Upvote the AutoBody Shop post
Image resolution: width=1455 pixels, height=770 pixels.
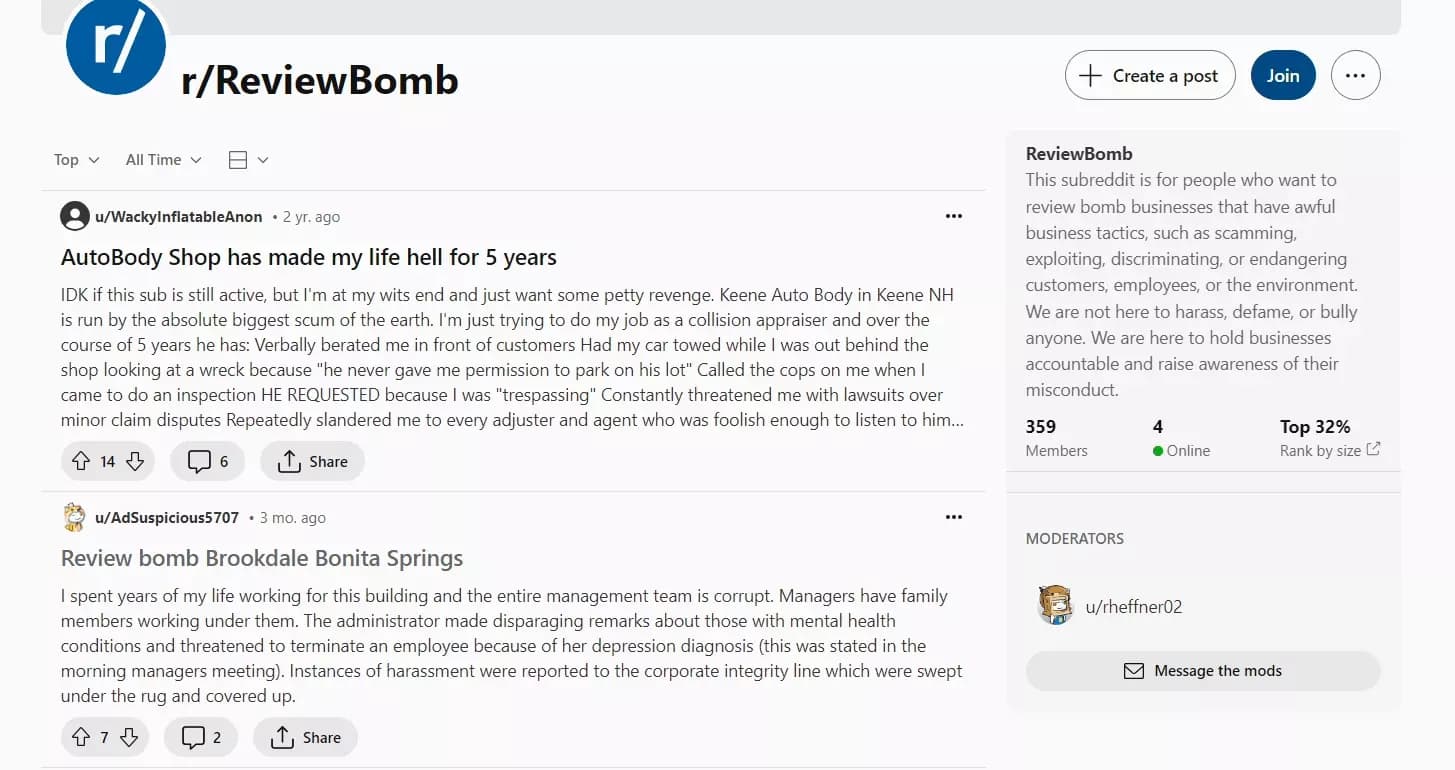coord(86,461)
